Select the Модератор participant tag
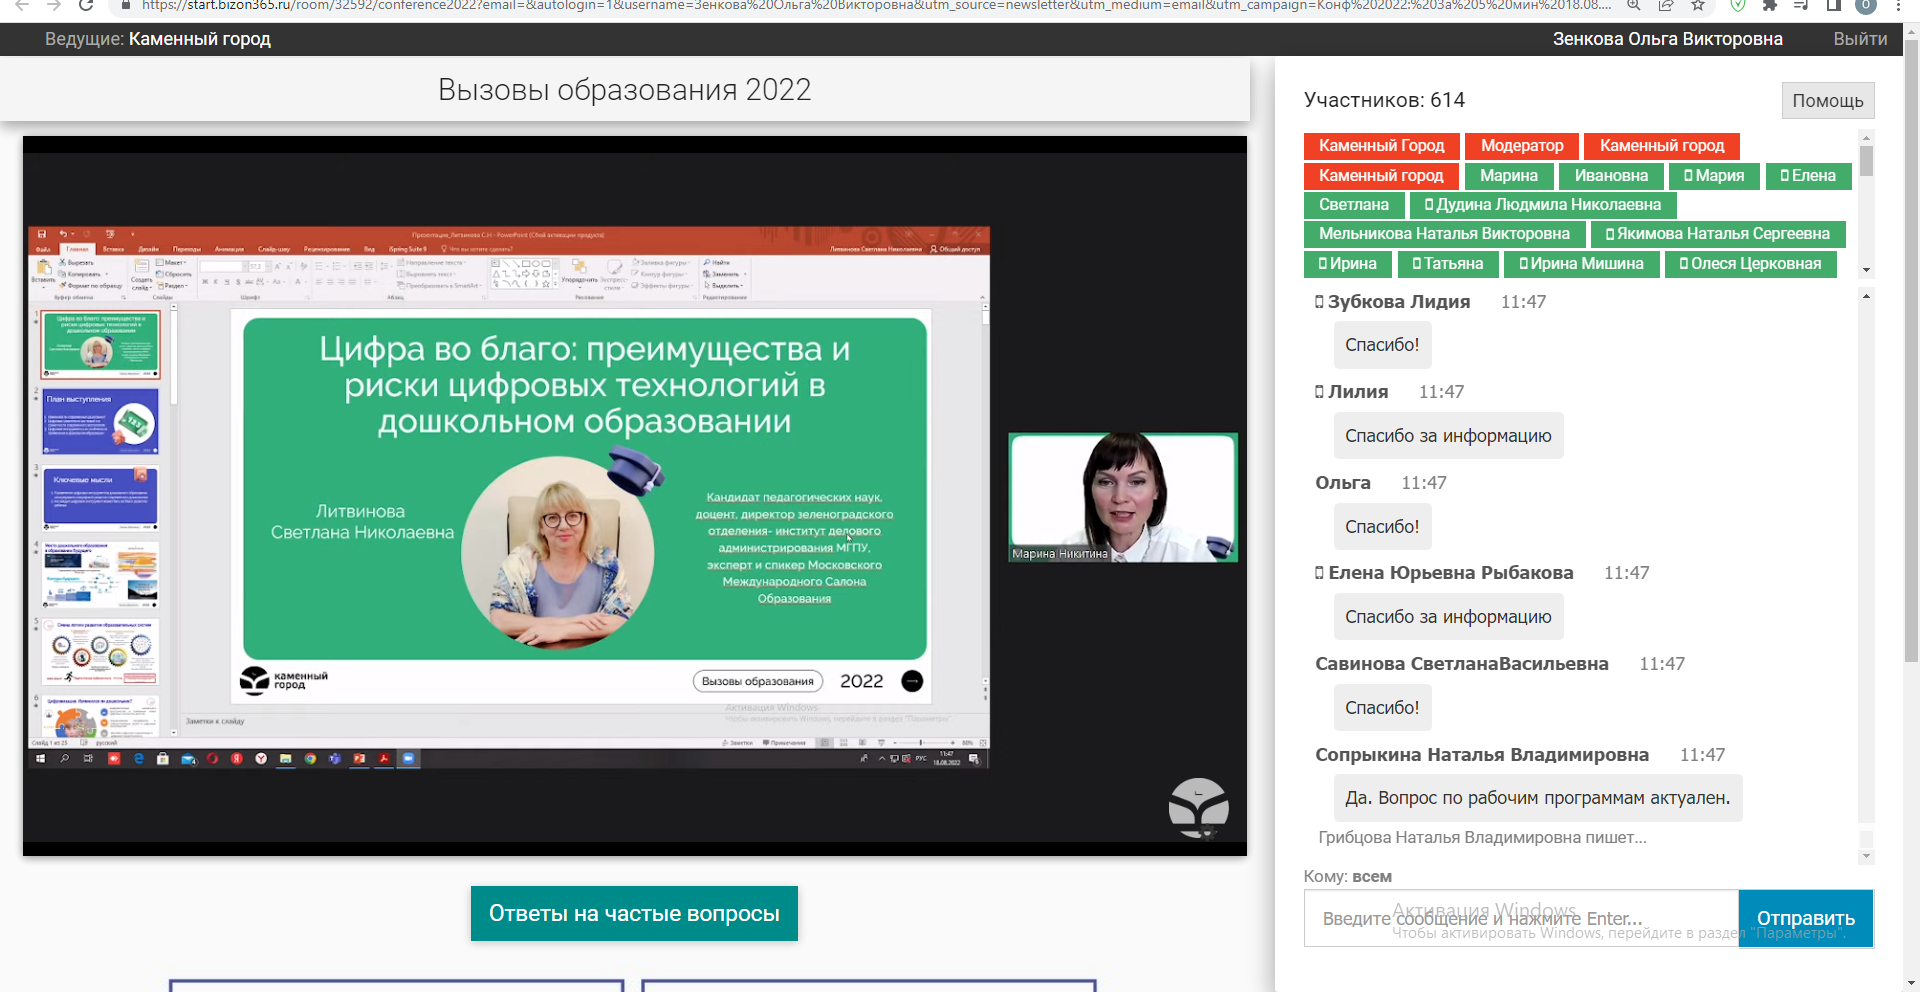Image resolution: width=1920 pixels, height=992 pixels. point(1521,146)
